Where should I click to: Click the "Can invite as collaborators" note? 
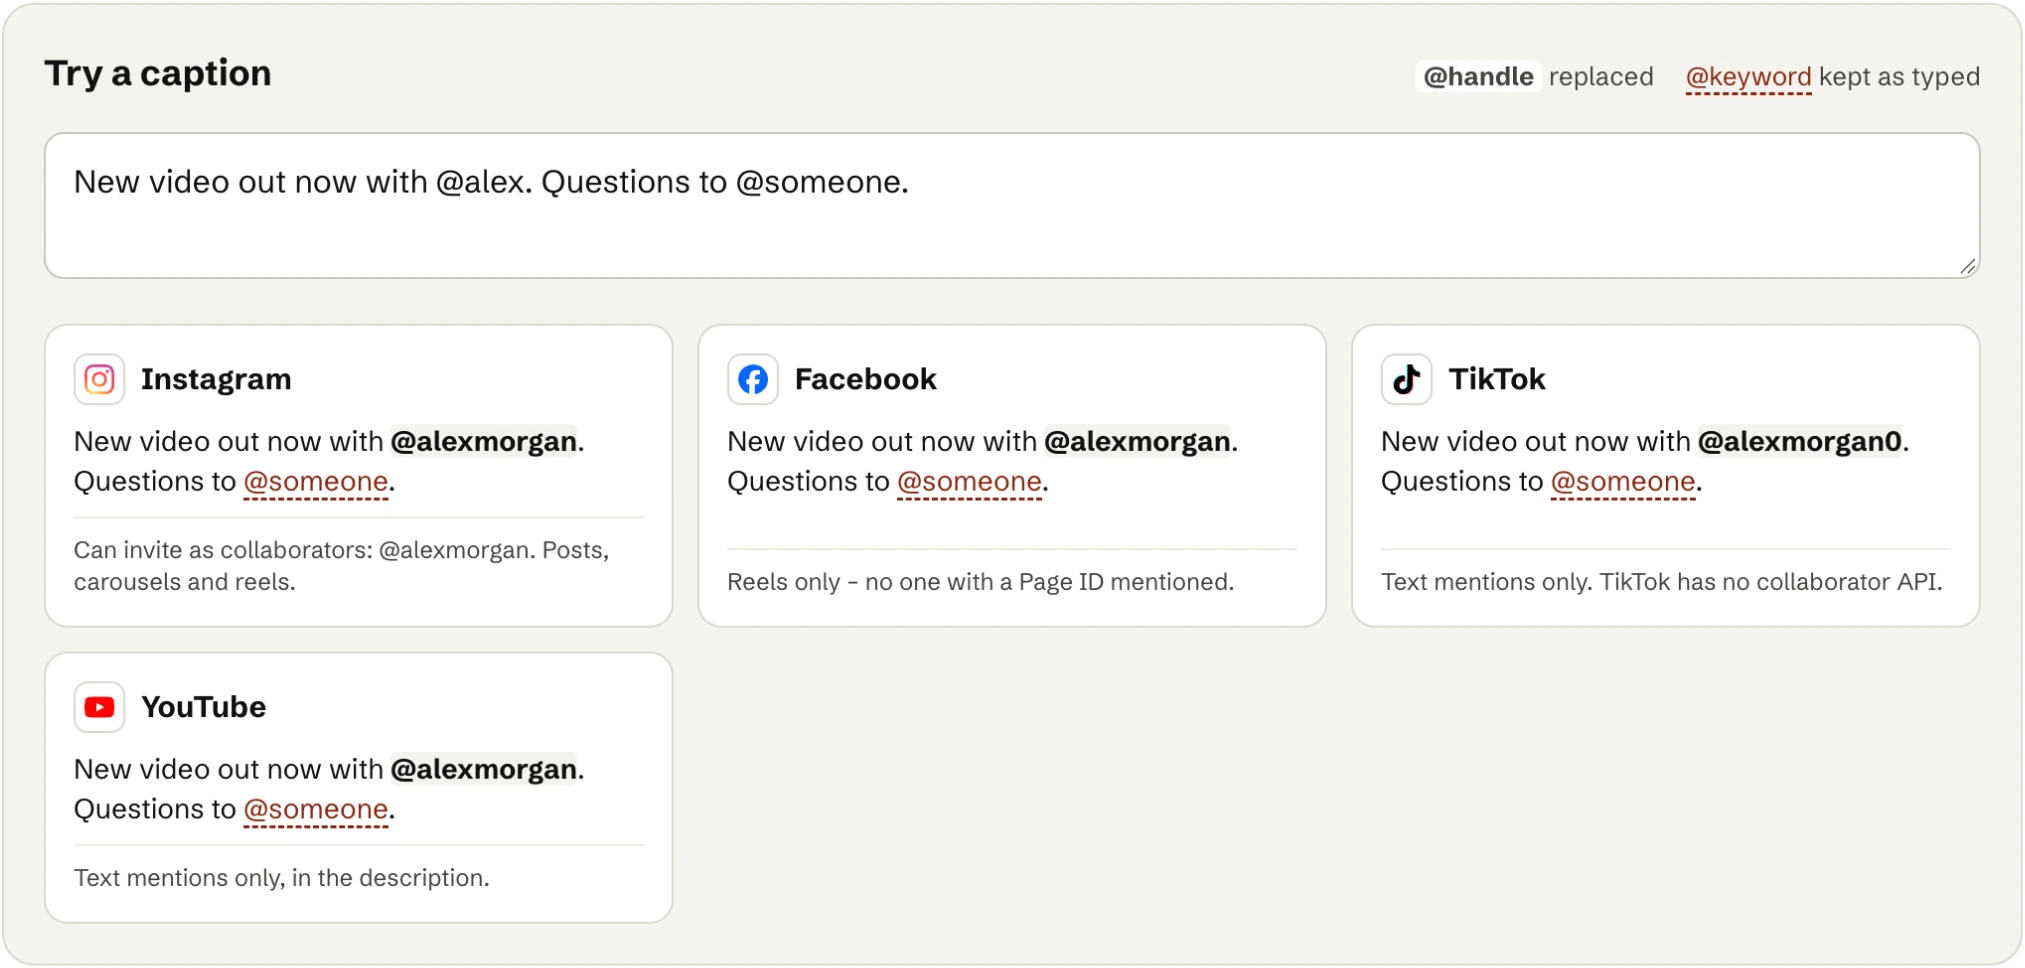coord(342,566)
